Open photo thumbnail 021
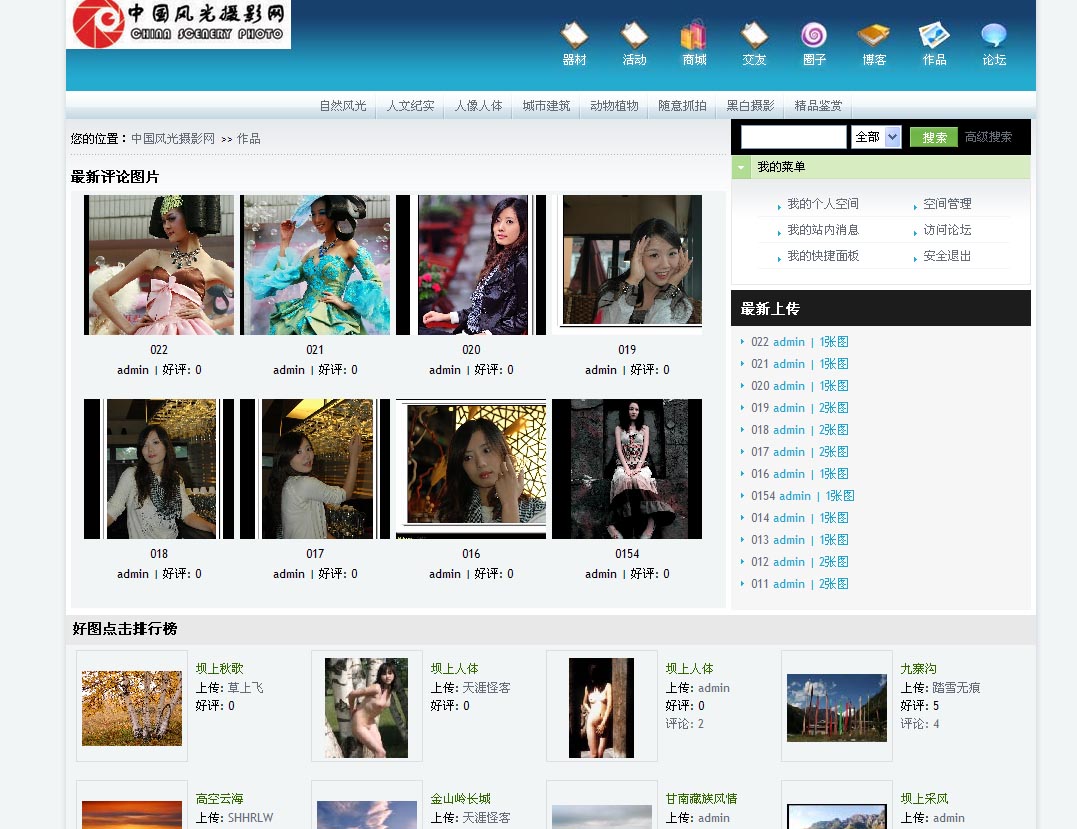Viewport: 1077px width, 829px height. [x=315, y=265]
